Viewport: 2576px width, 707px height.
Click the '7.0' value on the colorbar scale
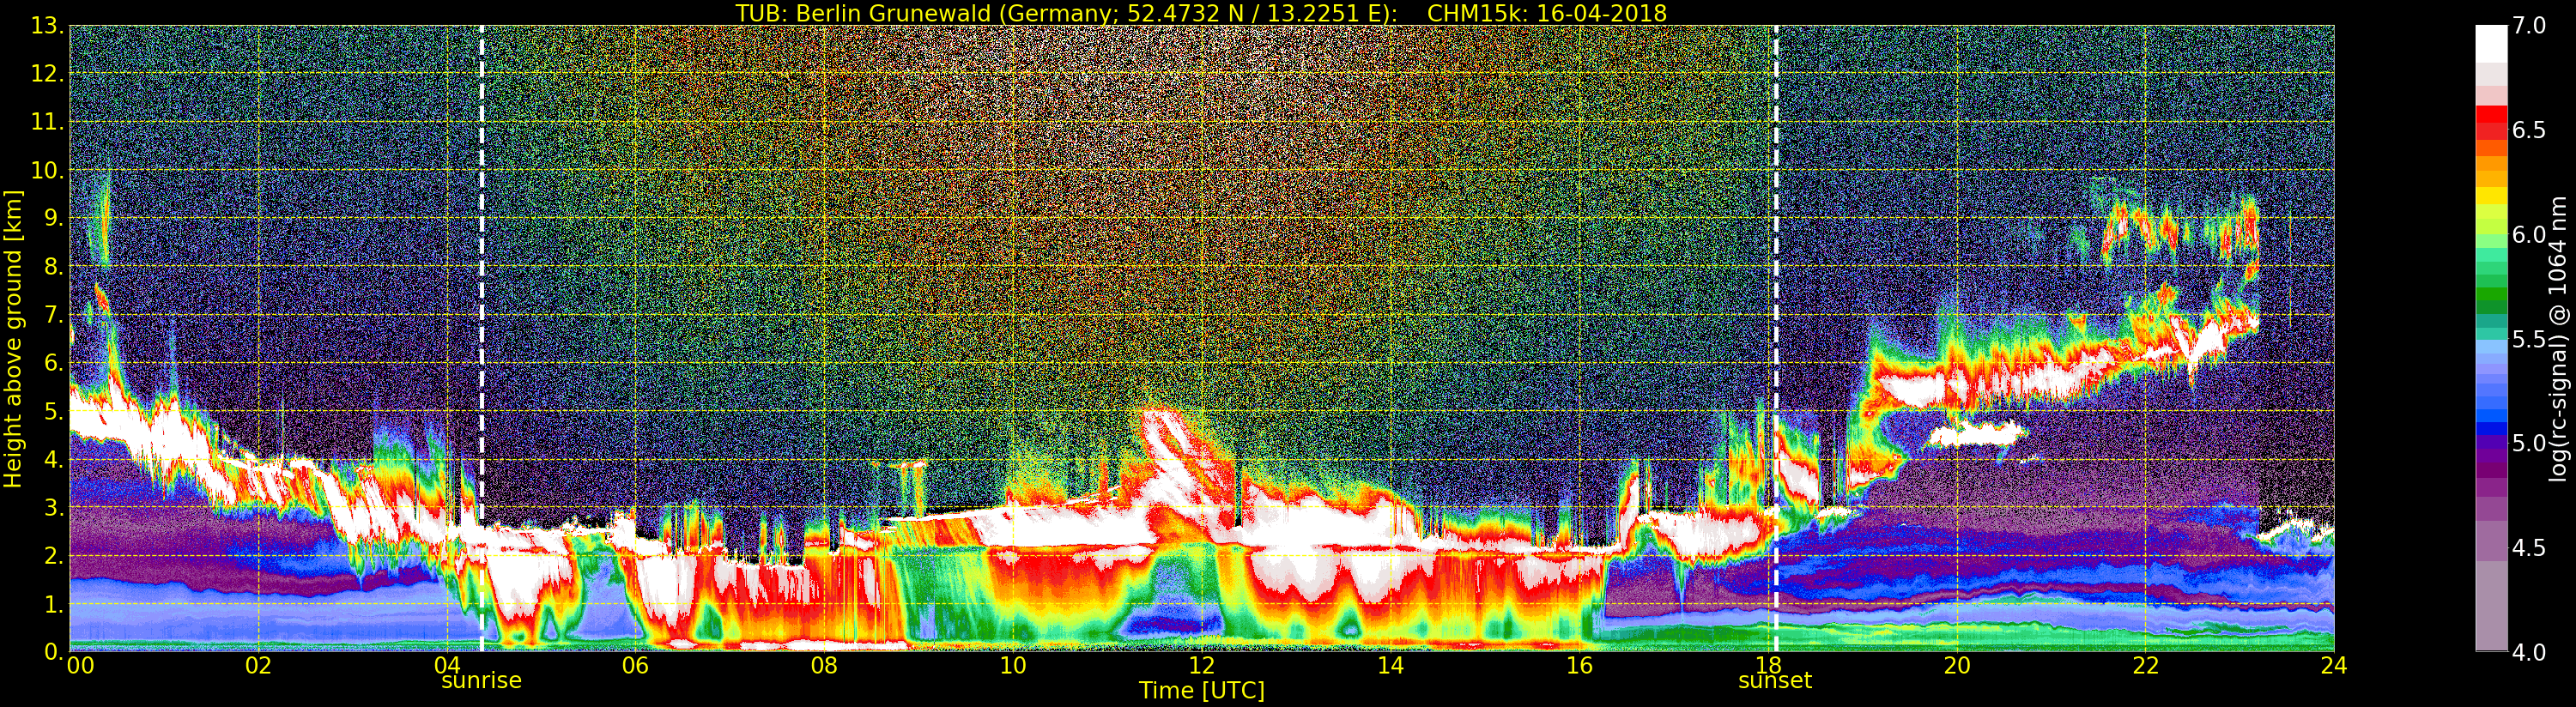(x=2529, y=26)
